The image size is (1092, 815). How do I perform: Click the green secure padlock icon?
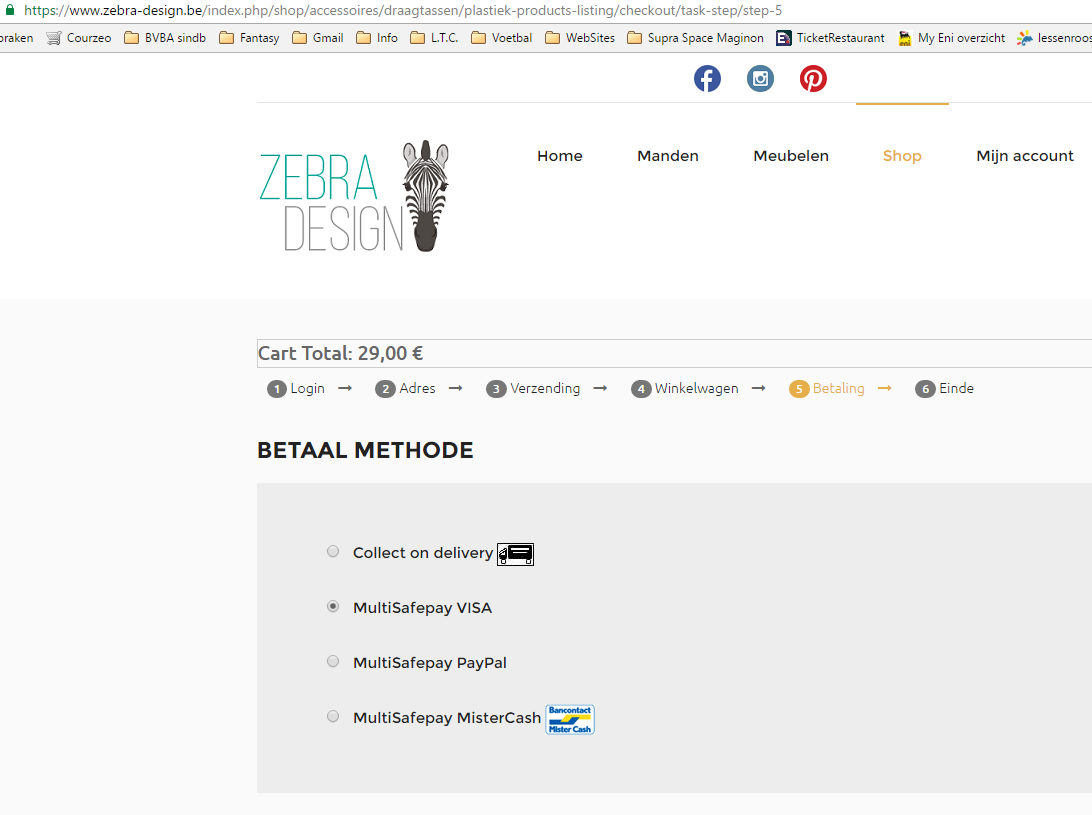click(10, 10)
